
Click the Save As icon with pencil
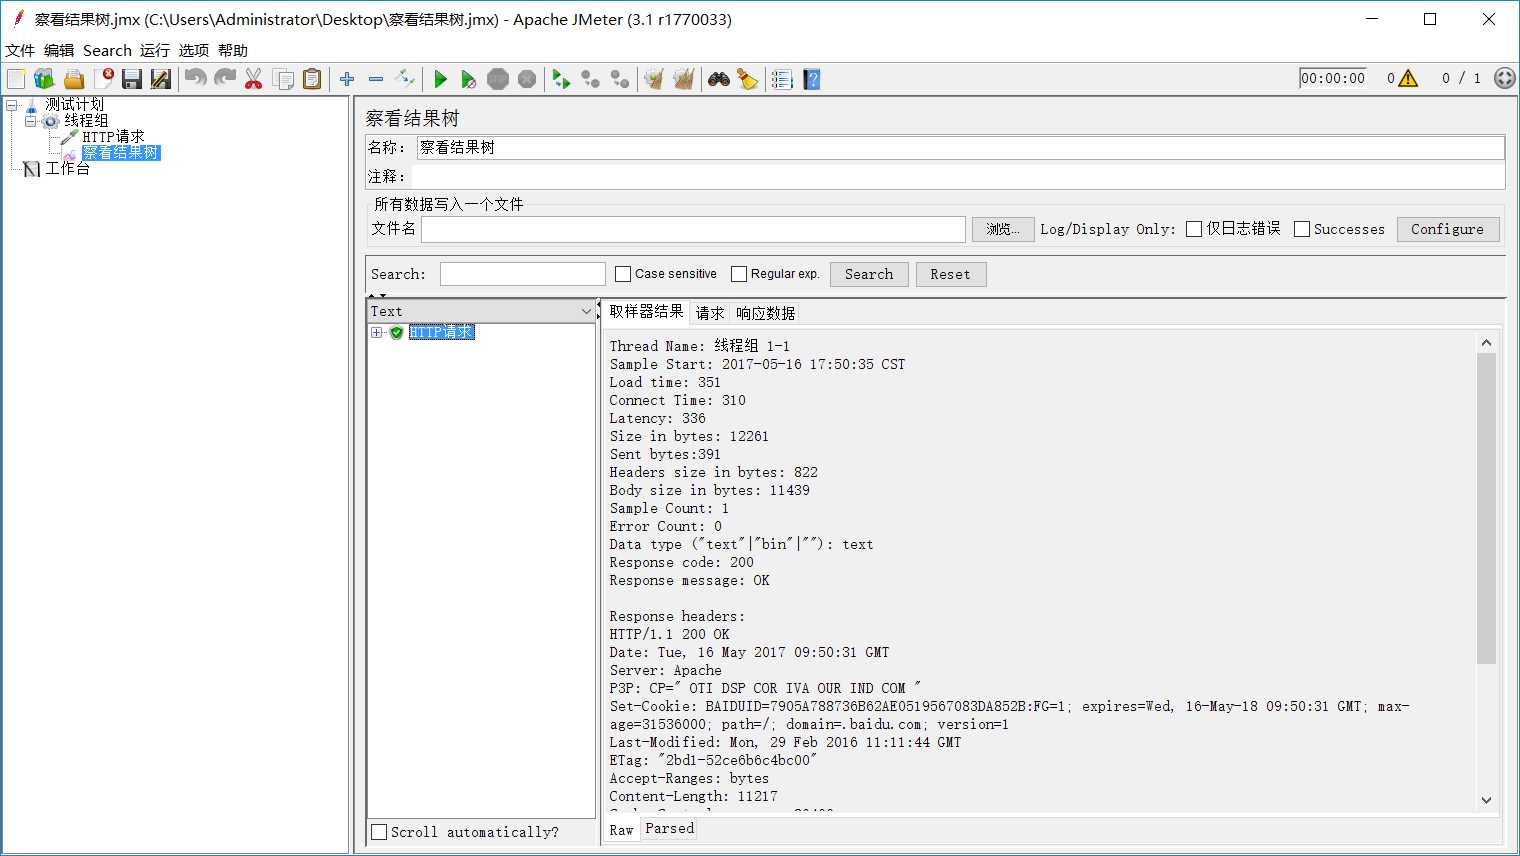pos(161,79)
